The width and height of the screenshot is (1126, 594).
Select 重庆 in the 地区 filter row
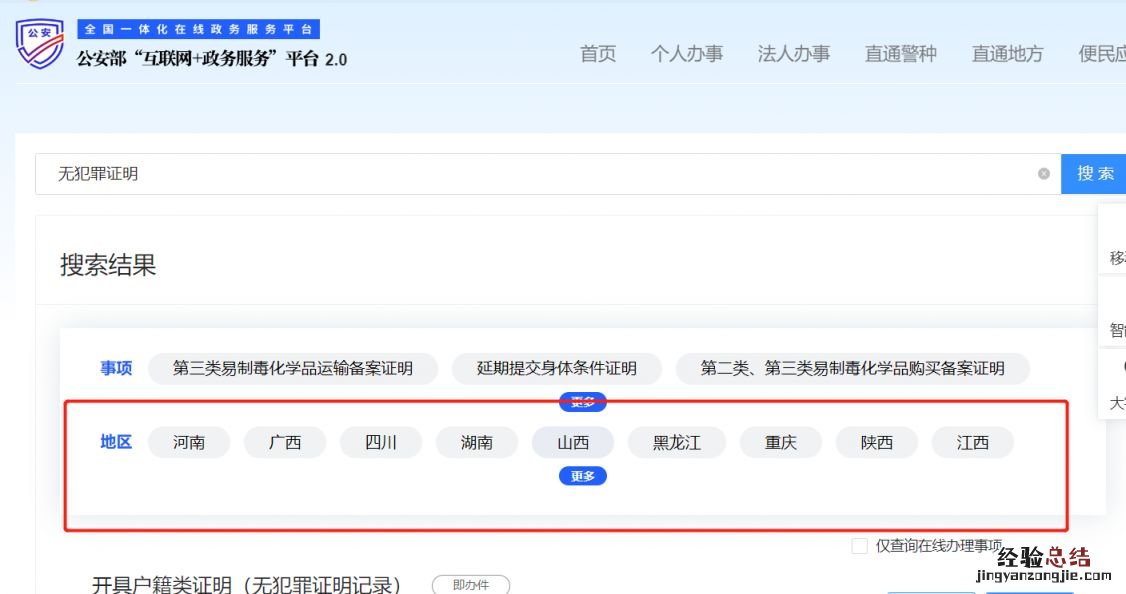pos(780,442)
